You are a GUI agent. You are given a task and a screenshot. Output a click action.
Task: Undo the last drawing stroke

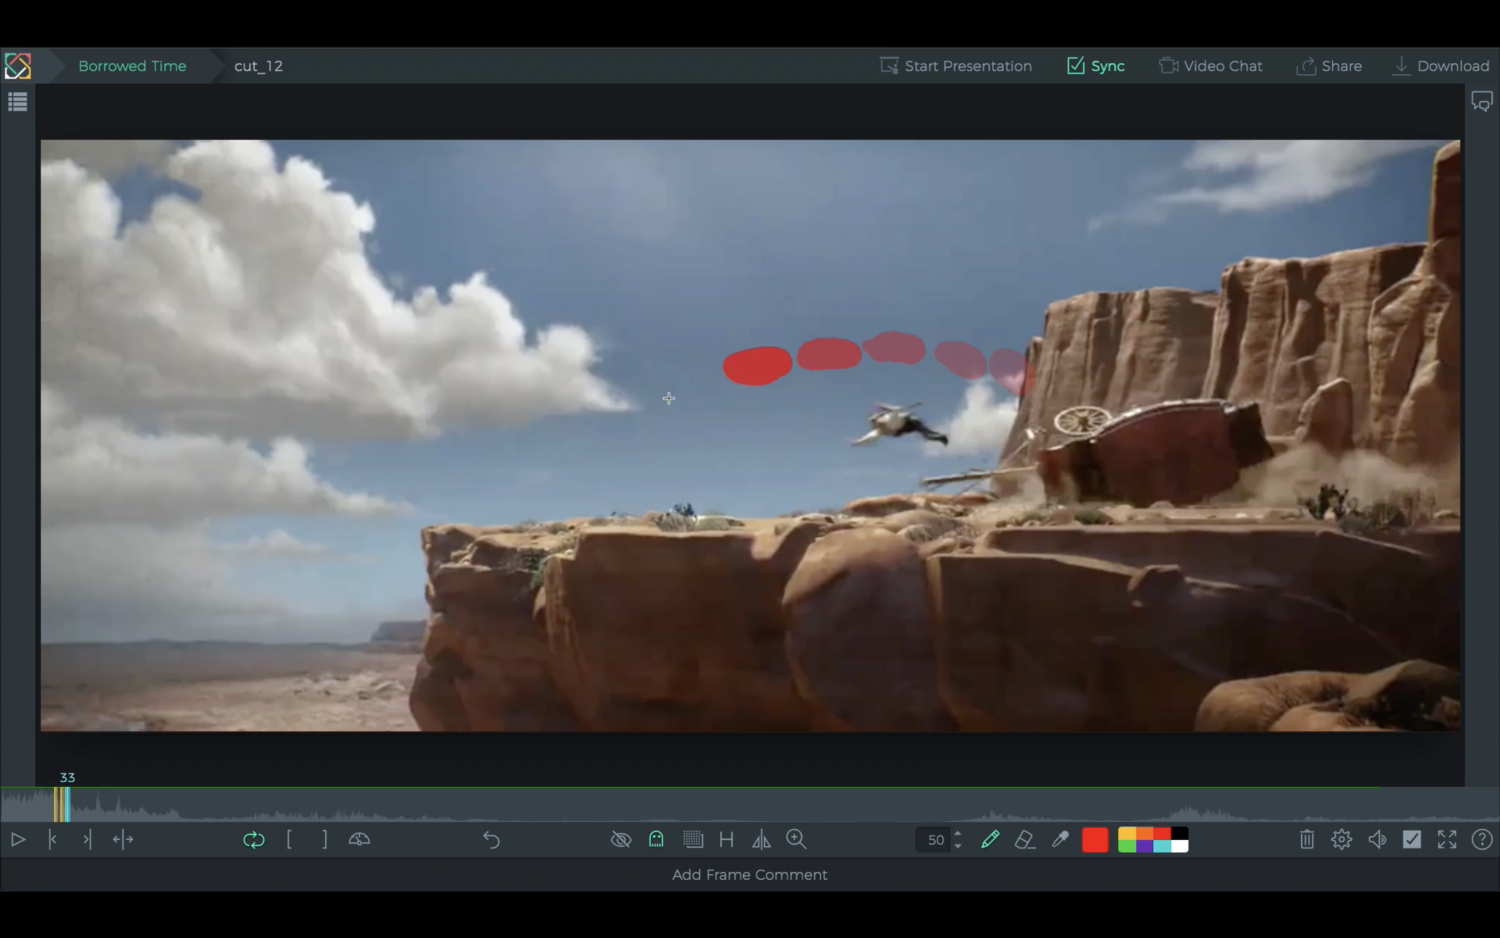(491, 839)
